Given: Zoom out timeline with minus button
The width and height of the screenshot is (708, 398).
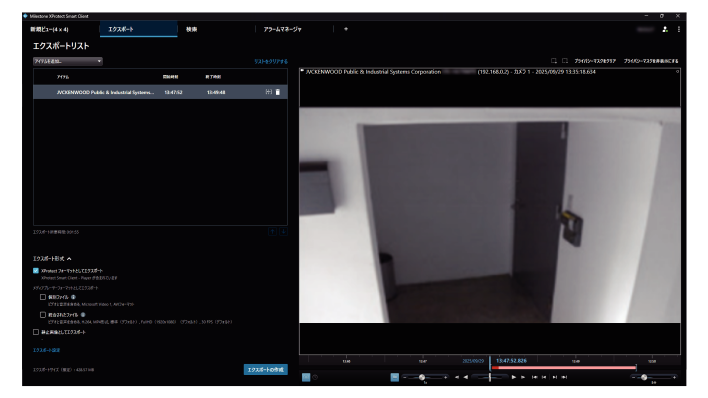Looking at the screenshot, I should coord(633,377).
